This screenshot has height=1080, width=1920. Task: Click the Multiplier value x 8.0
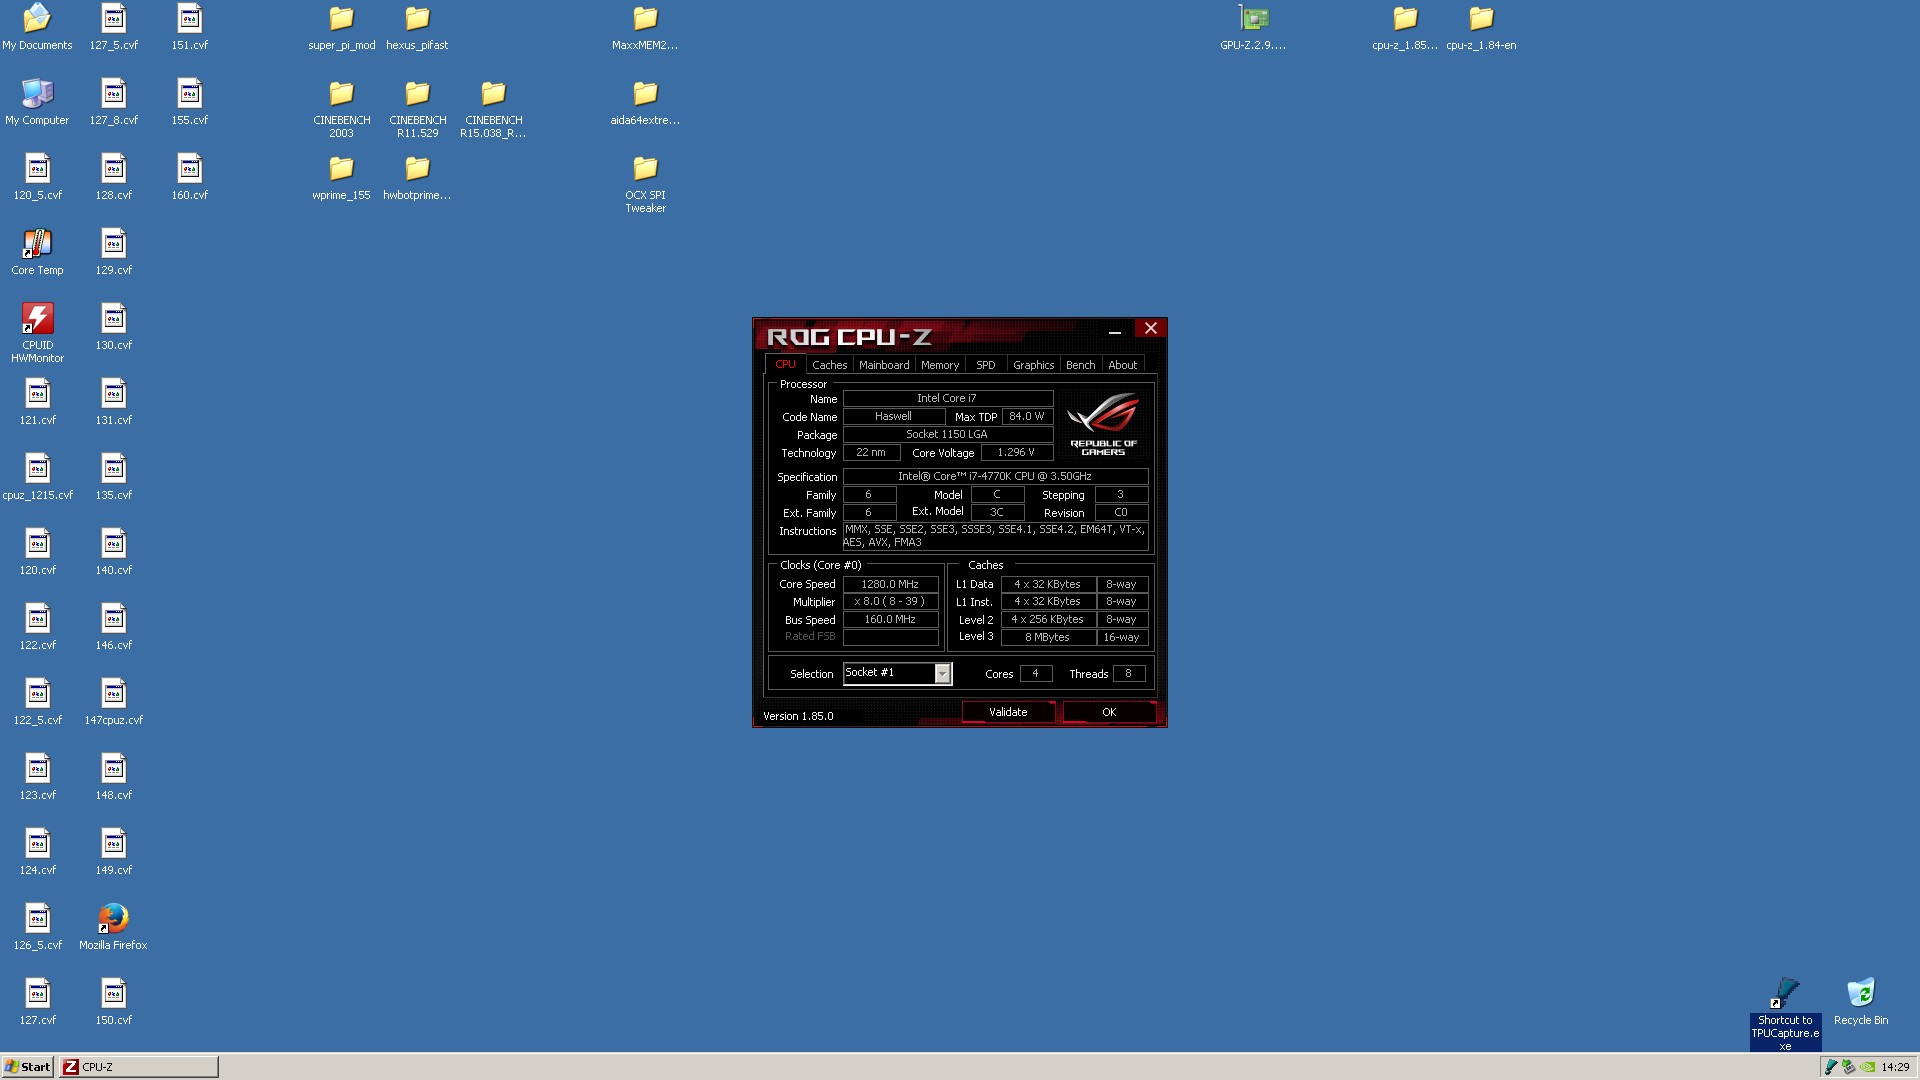[890, 602]
